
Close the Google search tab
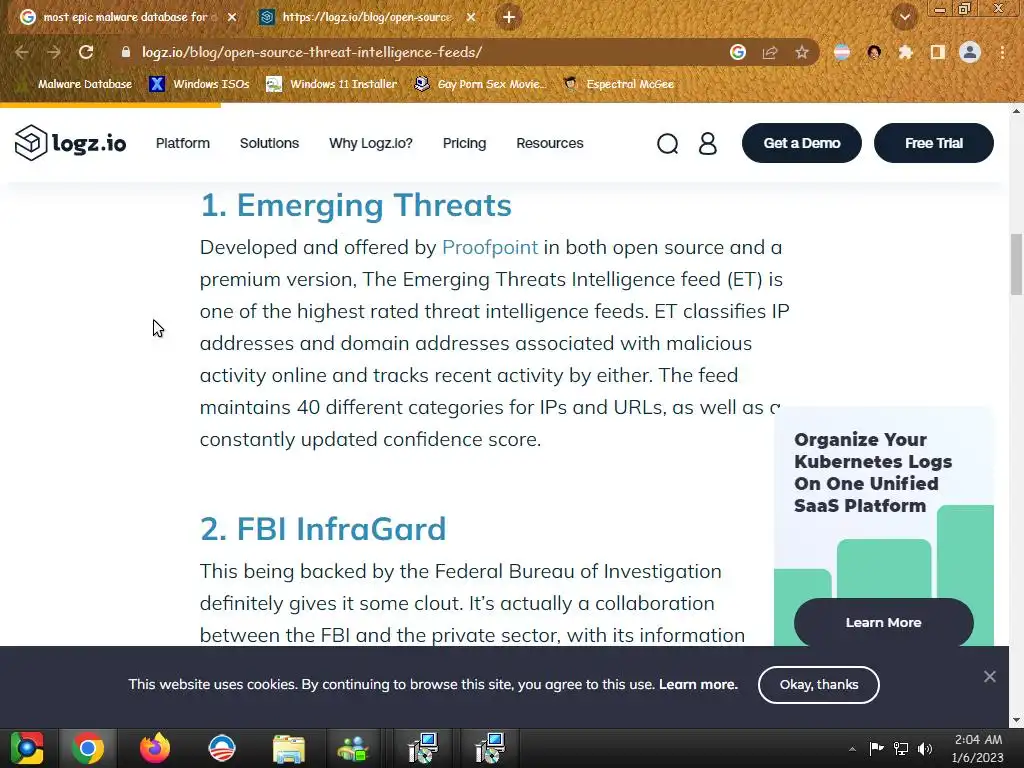pos(232,17)
